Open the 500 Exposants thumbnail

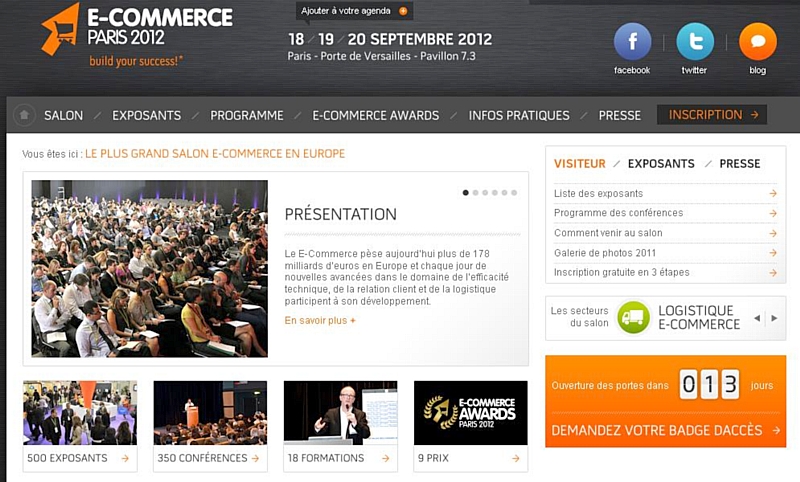pos(80,425)
